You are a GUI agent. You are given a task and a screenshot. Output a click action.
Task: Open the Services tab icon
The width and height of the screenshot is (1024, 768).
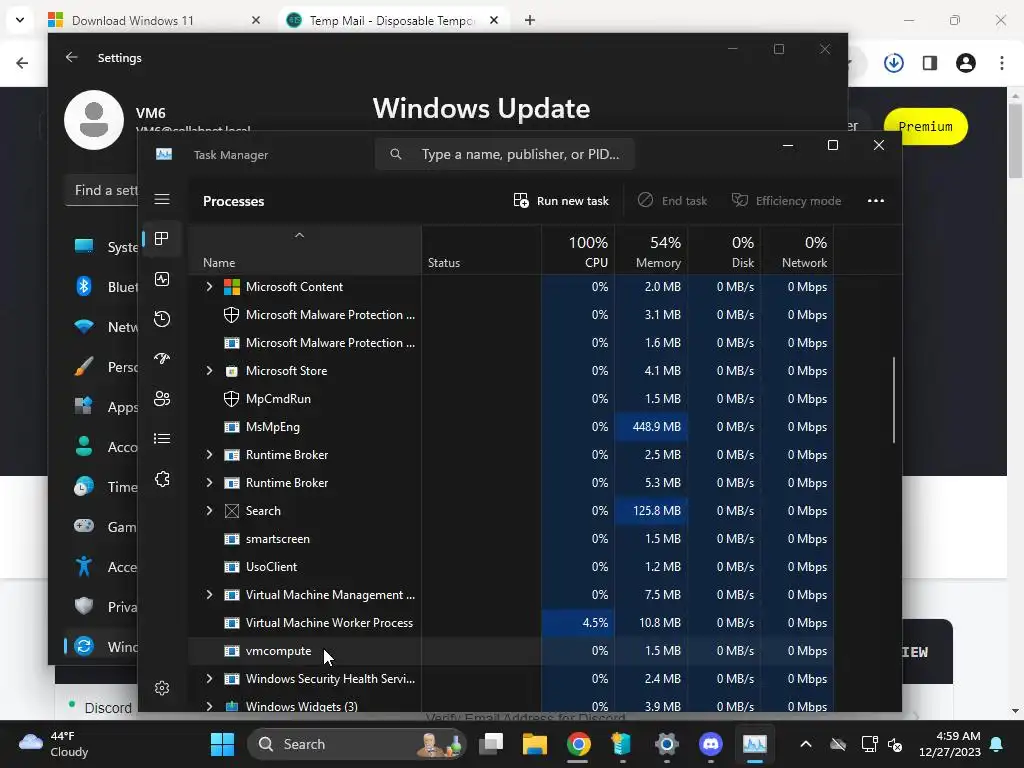(162, 479)
